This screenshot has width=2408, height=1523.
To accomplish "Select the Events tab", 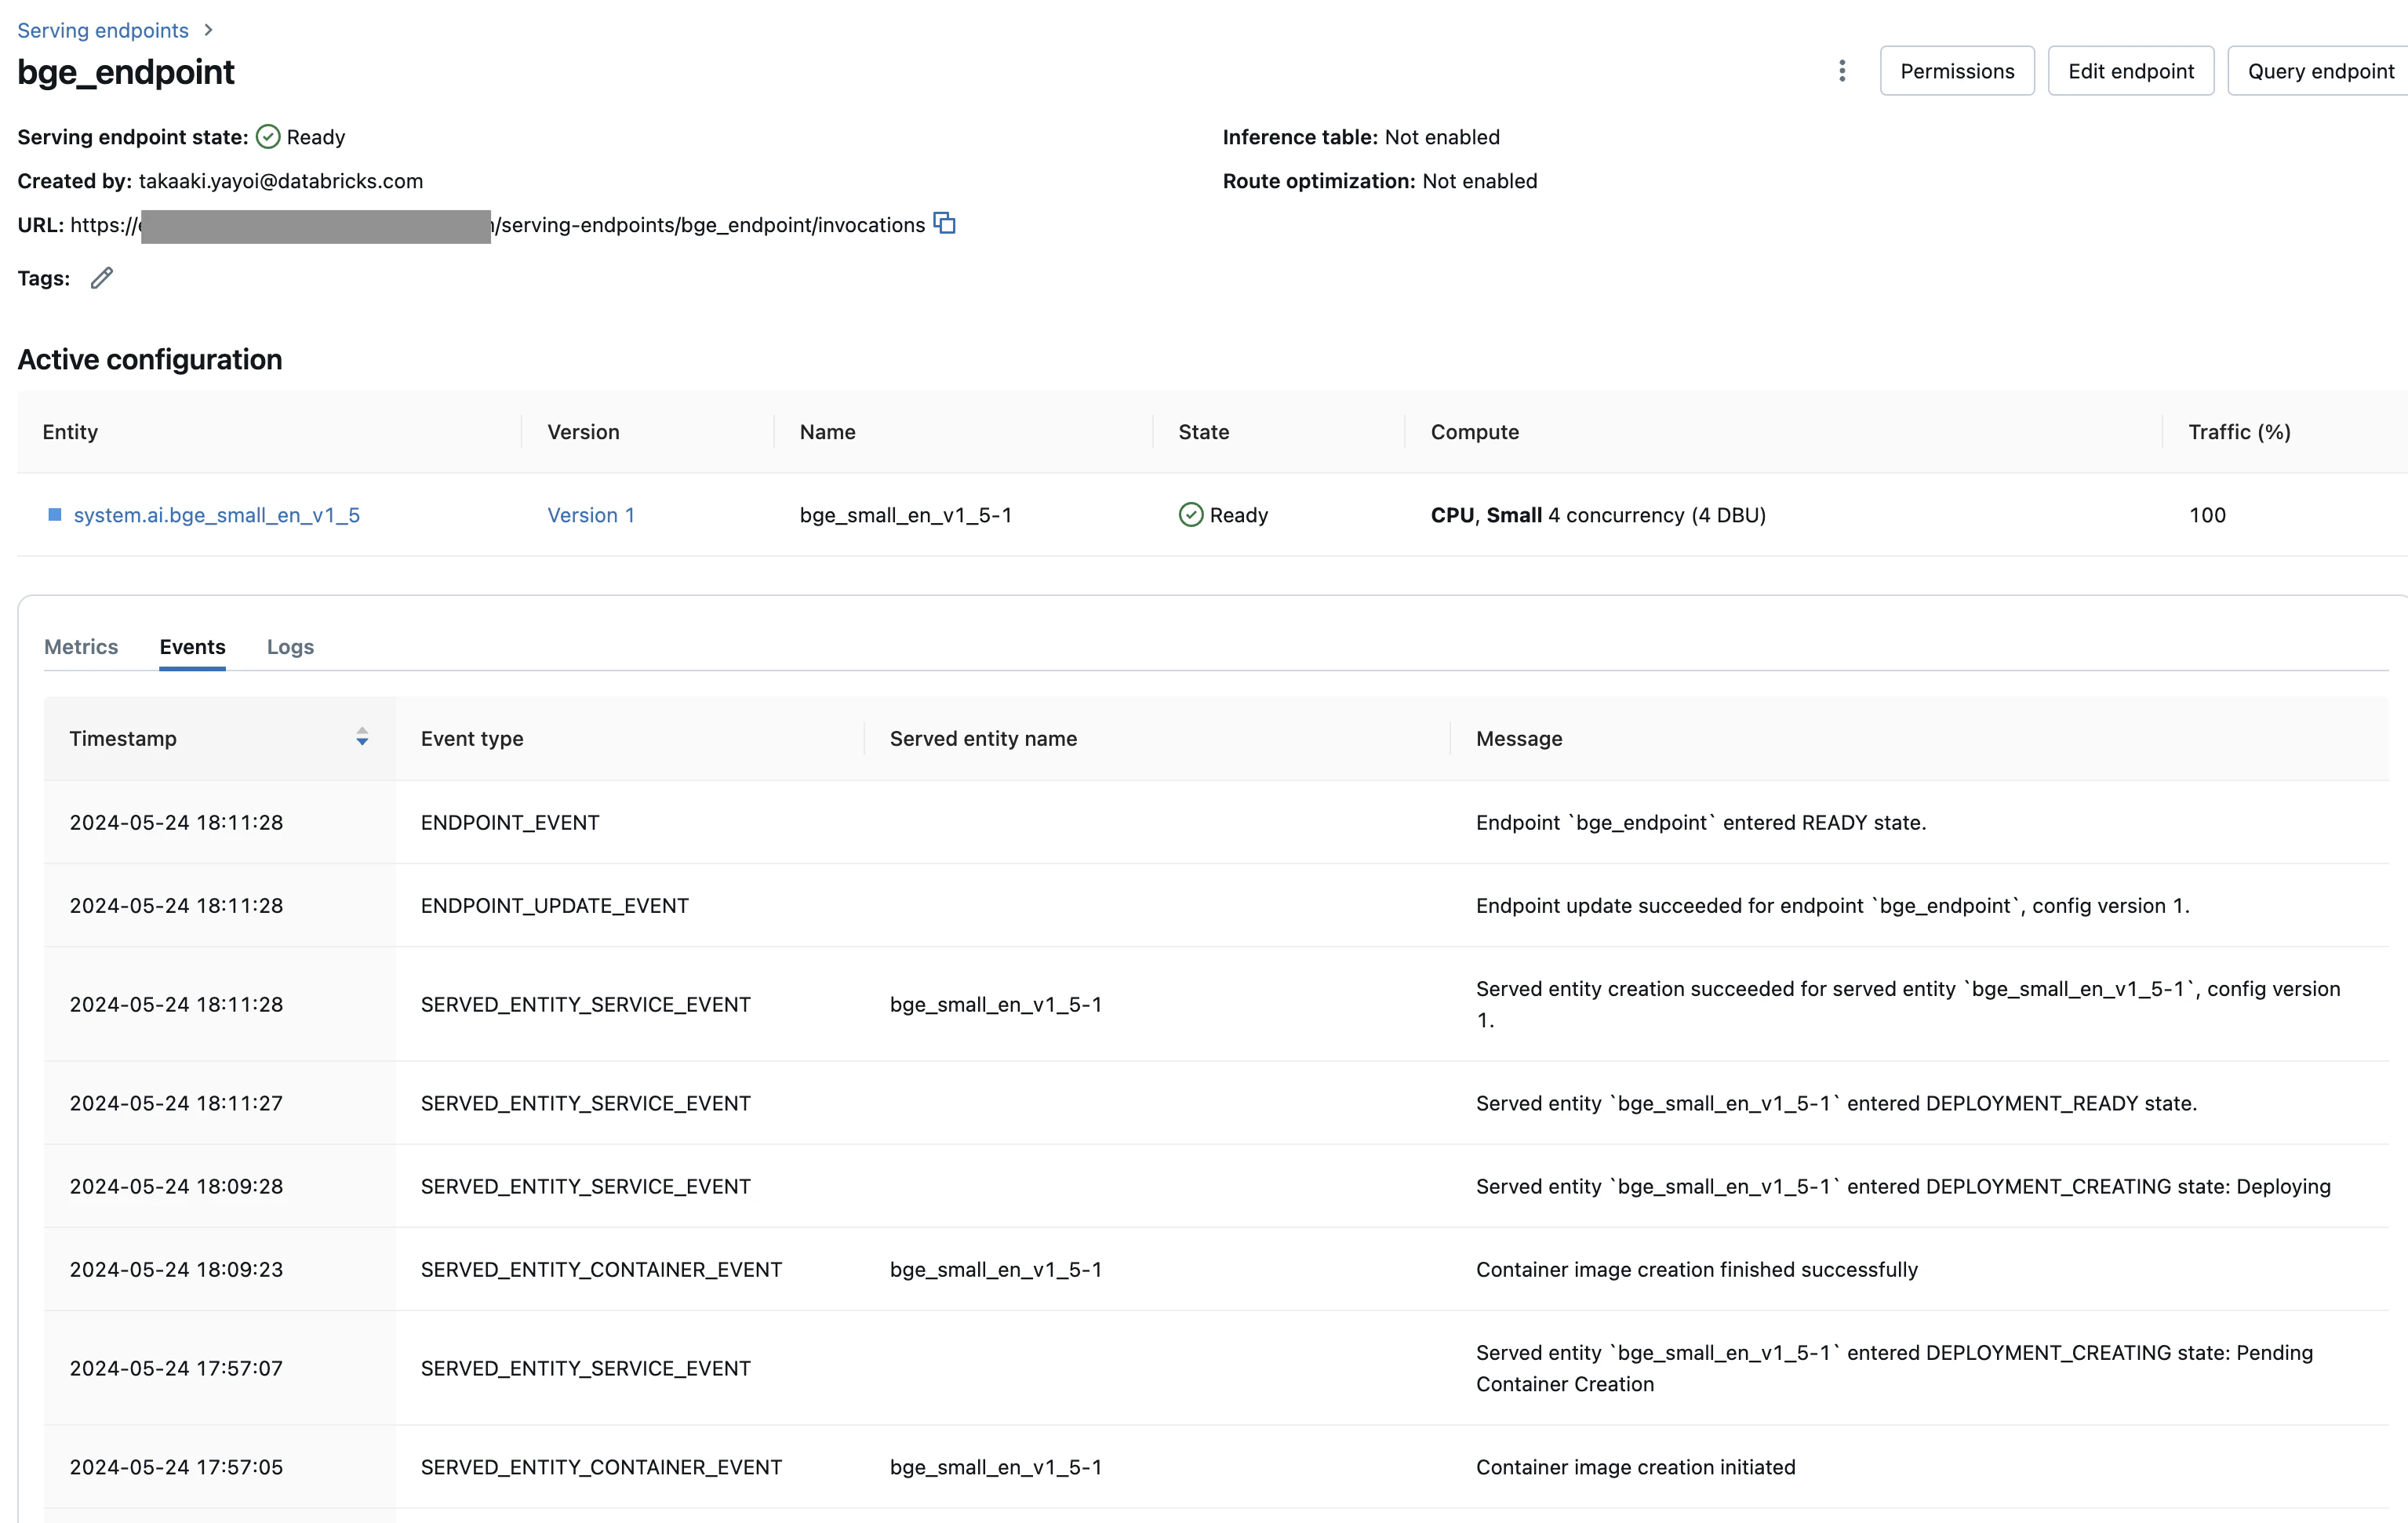I will [x=192, y=647].
